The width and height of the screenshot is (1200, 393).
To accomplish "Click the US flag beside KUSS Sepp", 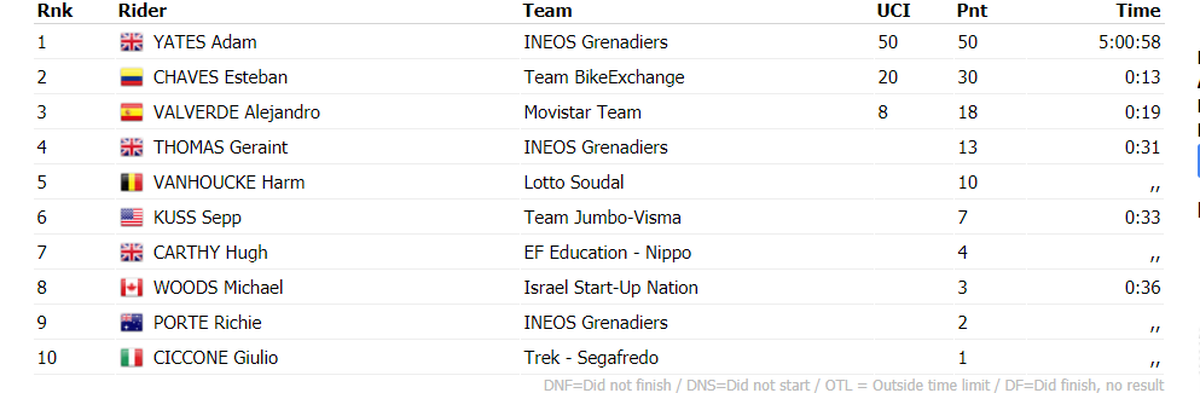I will pyautogui.click(x=131, y=217).
